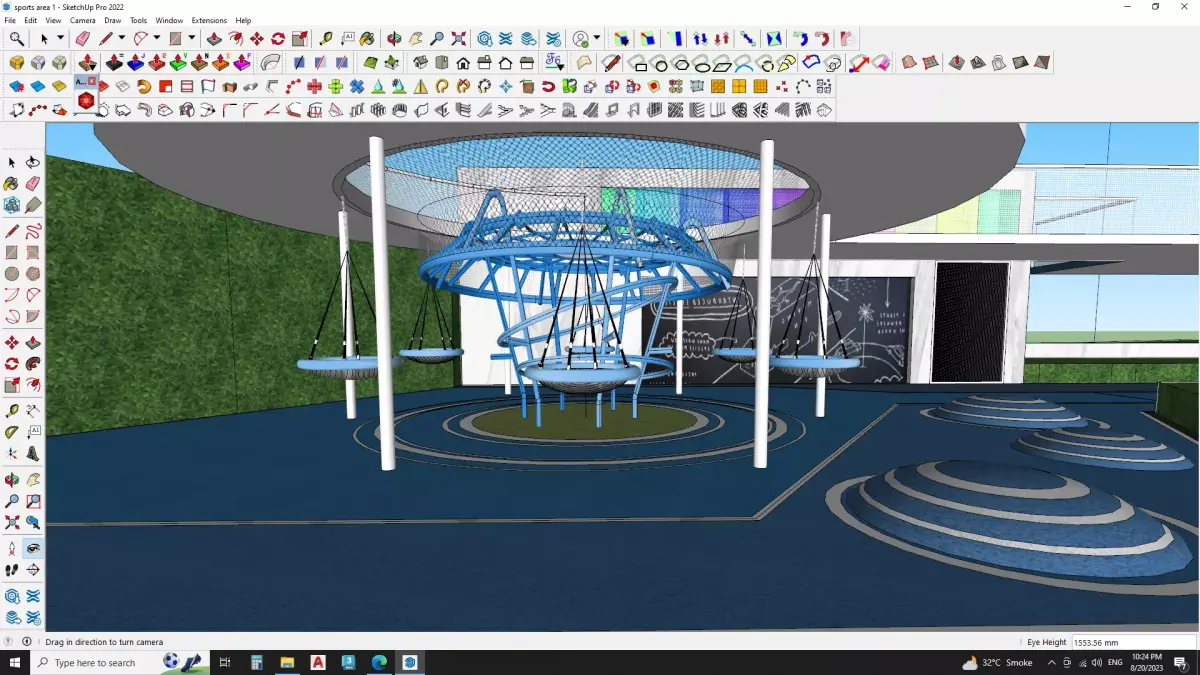Select the Pan hand tool in top toolbar
The height and width of the screenshot is (675, 1200).
(415, 38)
